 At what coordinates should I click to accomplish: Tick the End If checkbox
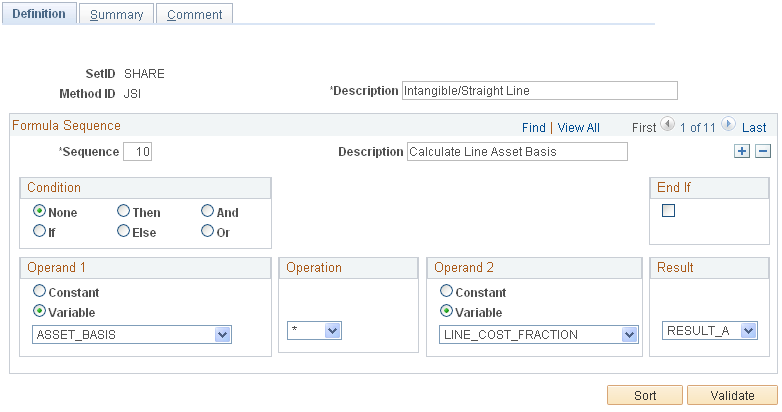[x=669, y=211]
